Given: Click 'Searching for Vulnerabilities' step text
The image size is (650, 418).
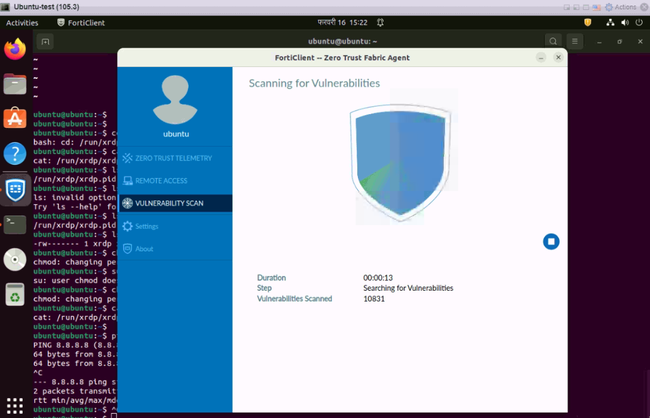Looking at the screenshot, I should point(408,288).
